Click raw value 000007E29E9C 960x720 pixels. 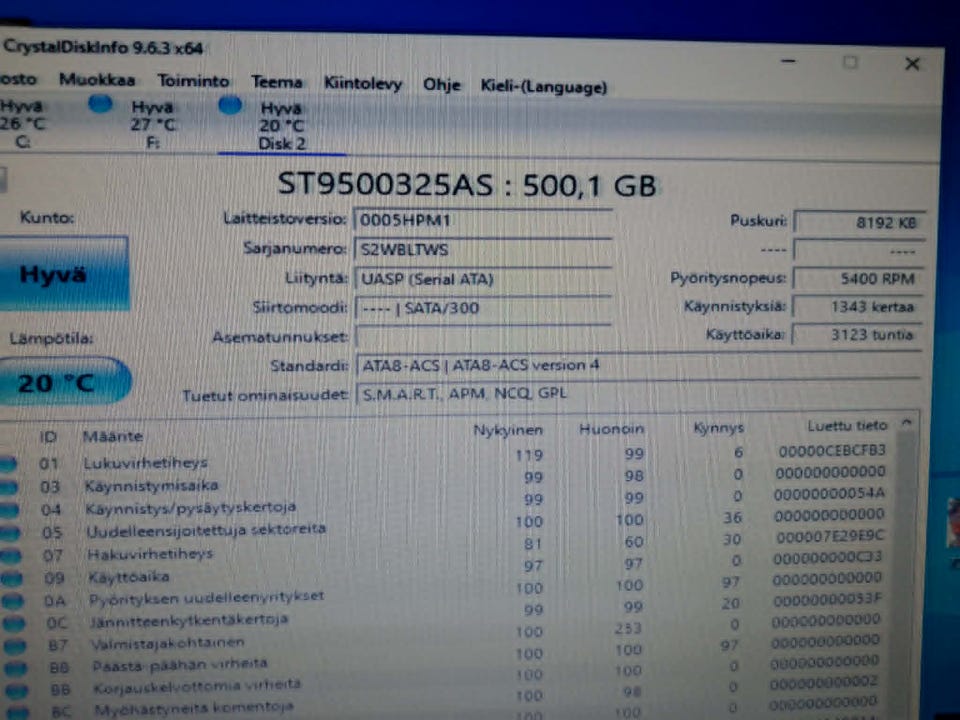[830, 537]
